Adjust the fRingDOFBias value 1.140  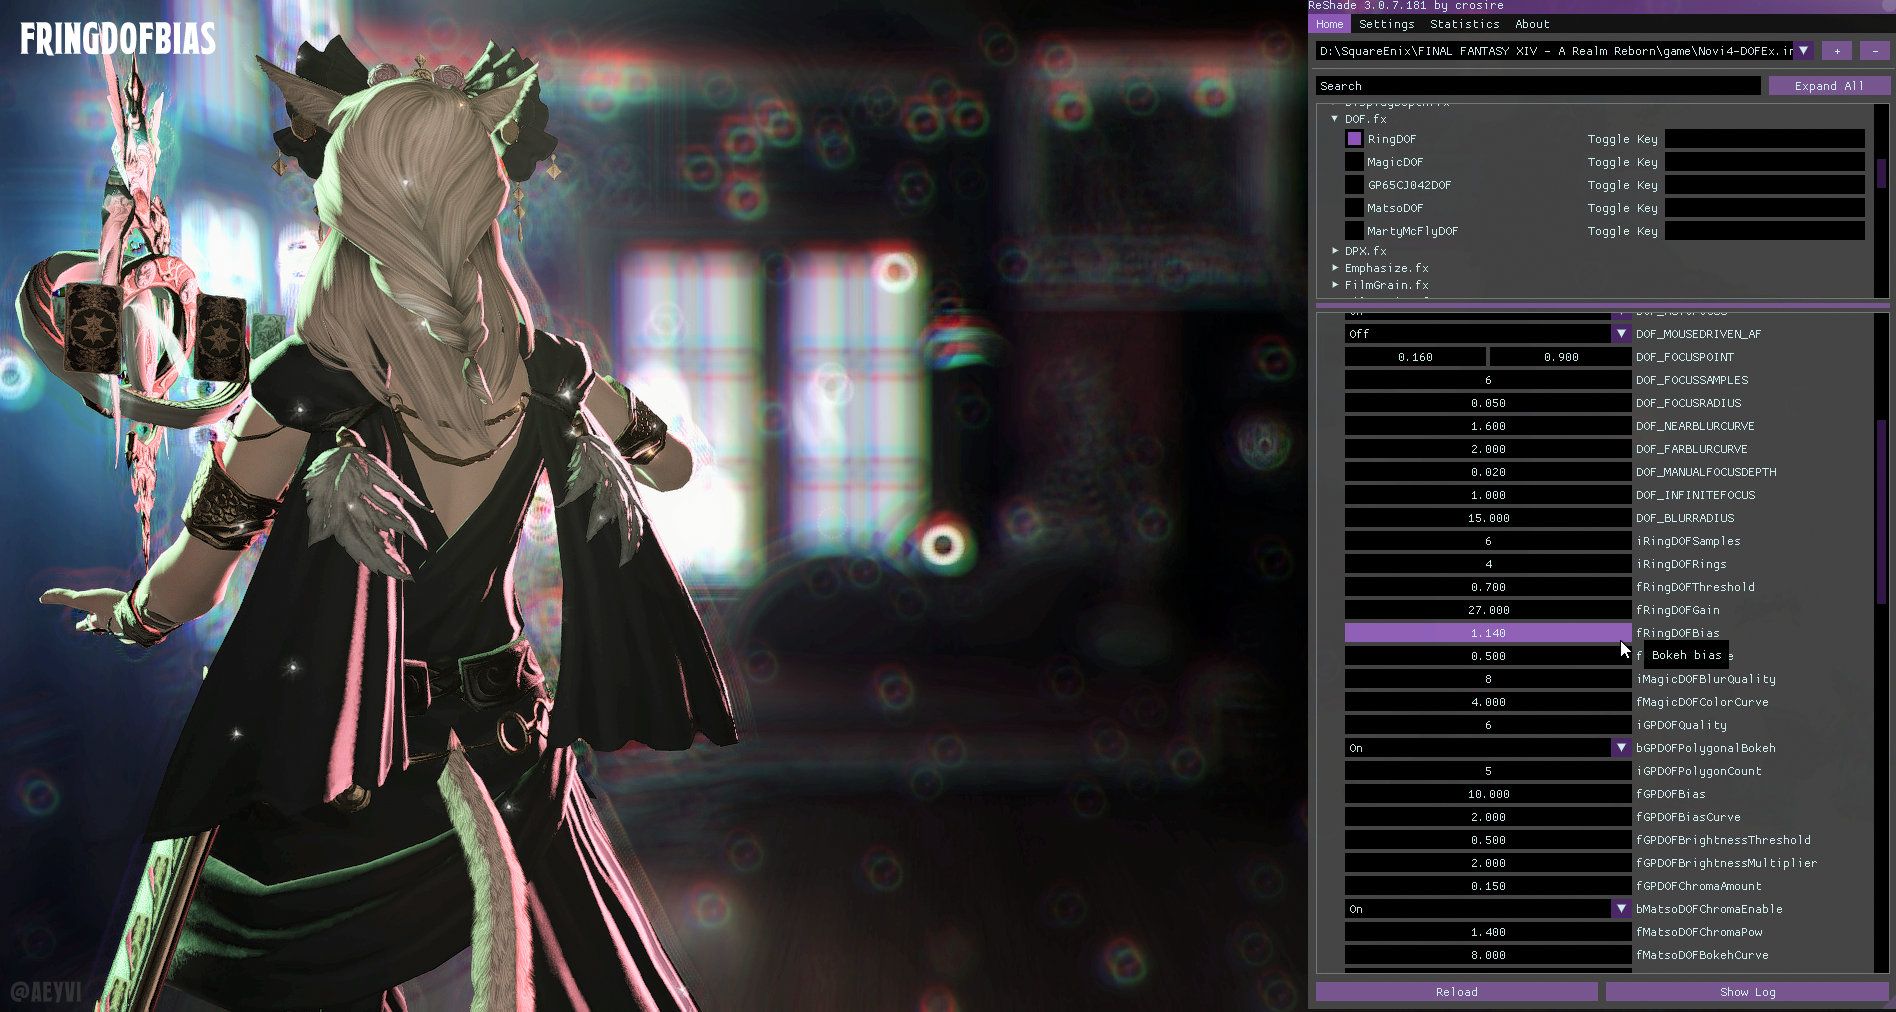click(x=1488, y=633)
